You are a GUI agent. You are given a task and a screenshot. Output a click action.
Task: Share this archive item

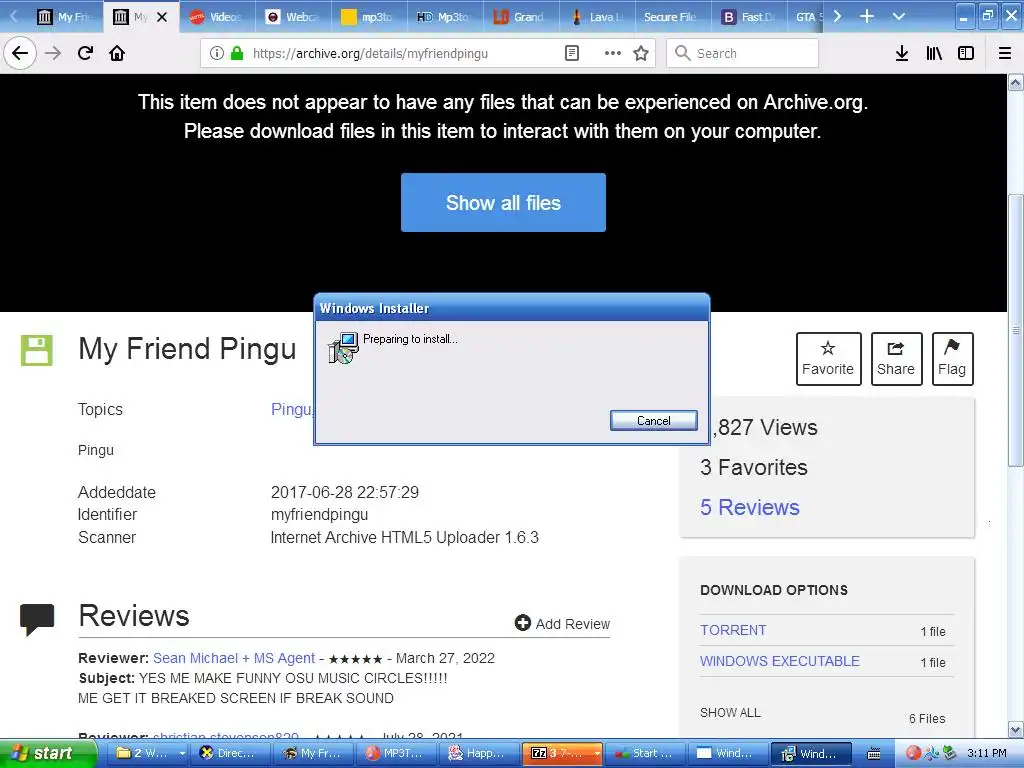coord(896,359)
